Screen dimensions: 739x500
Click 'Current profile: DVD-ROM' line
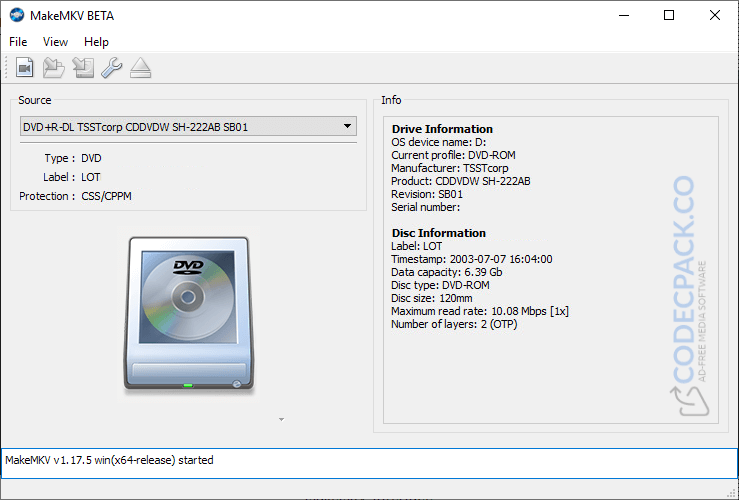pyautogui.click(x=453, y=155)
